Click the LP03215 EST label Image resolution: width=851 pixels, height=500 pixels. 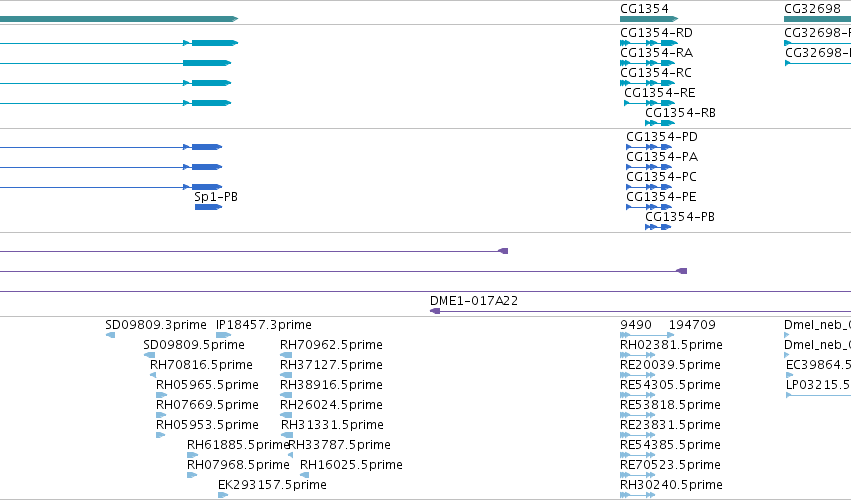tap(818, 385)
